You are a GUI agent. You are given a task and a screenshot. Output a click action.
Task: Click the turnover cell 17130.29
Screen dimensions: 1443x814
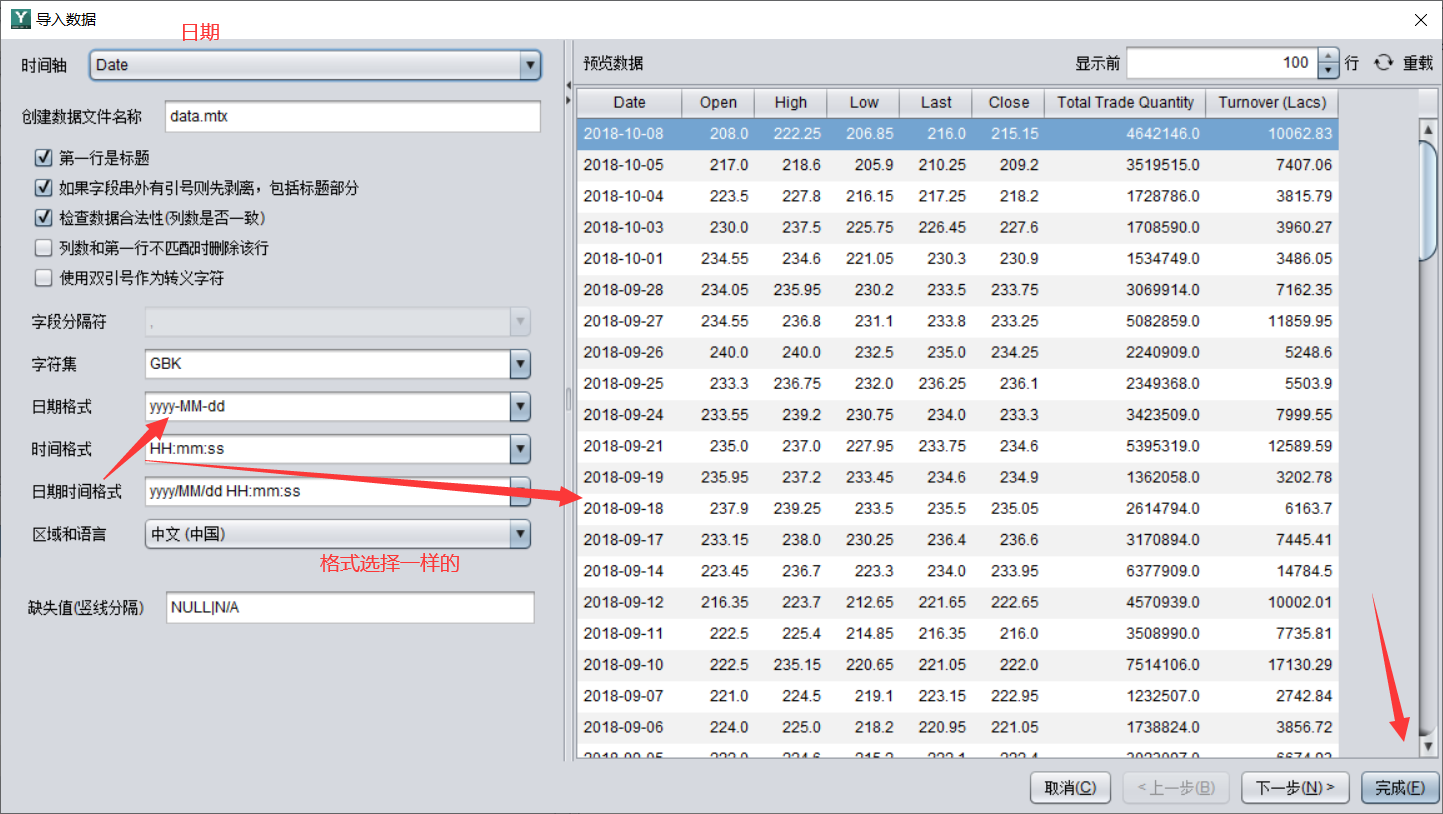click(x=1272, y=664)
